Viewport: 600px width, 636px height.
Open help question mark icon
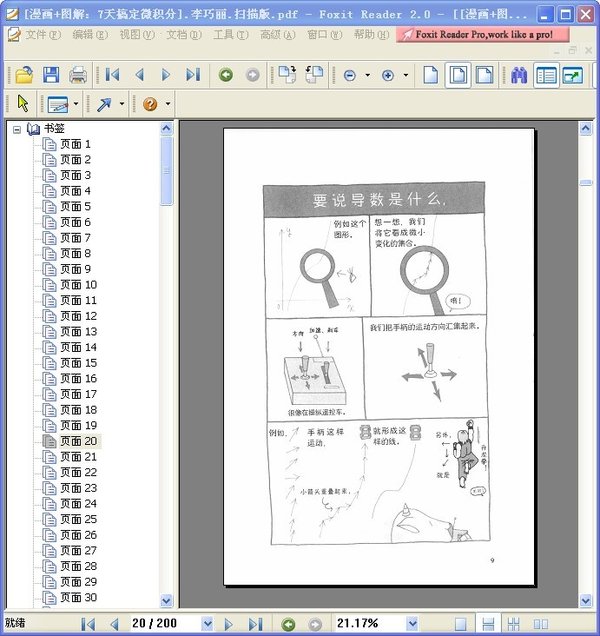pos(150,104)
